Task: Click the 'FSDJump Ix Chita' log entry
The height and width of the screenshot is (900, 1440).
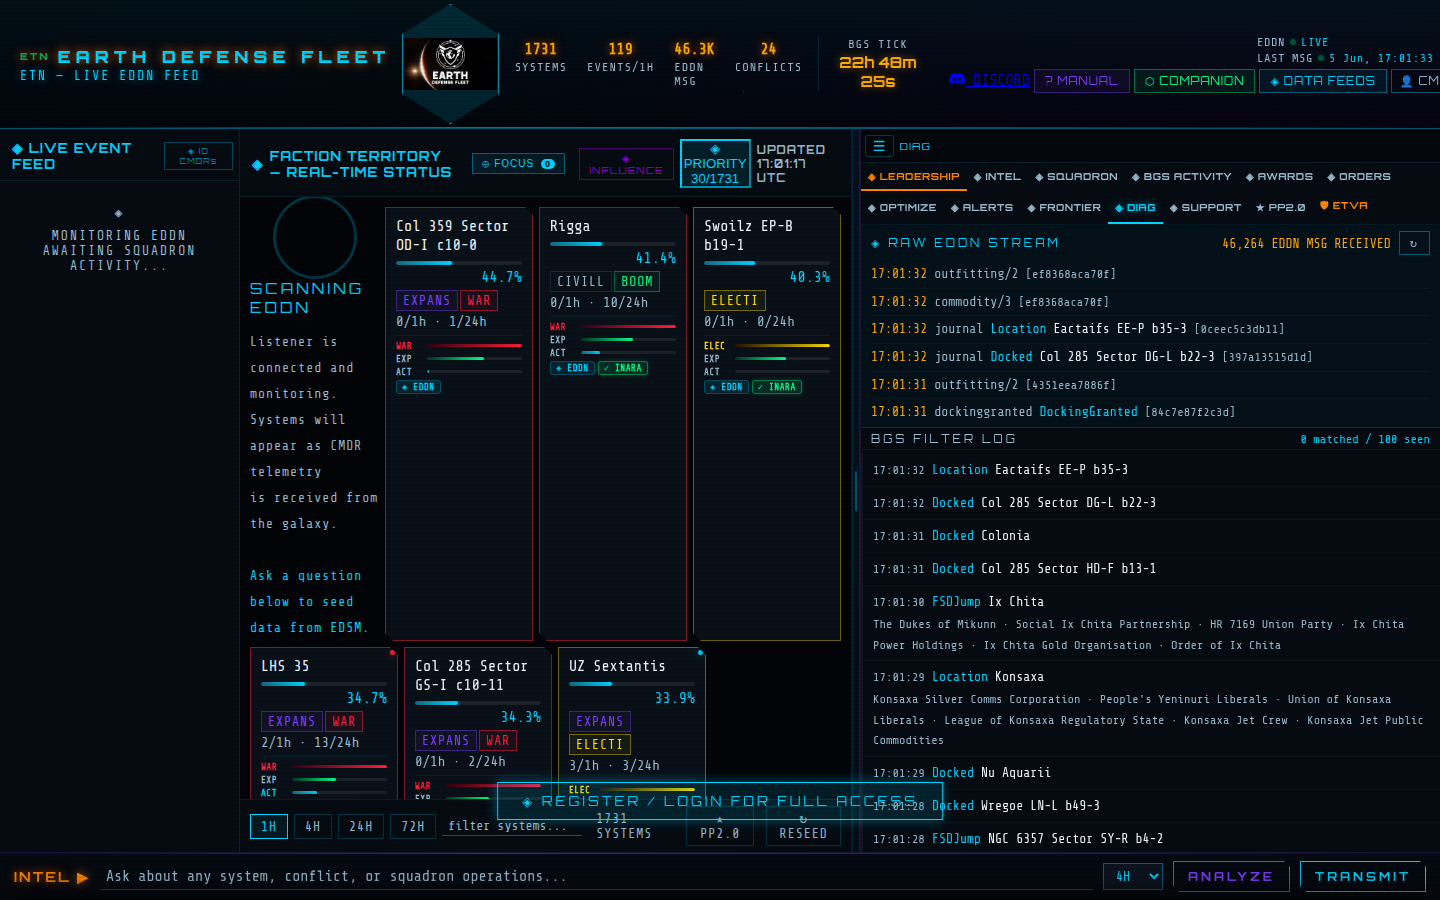Action: (x=1150, y=623)
